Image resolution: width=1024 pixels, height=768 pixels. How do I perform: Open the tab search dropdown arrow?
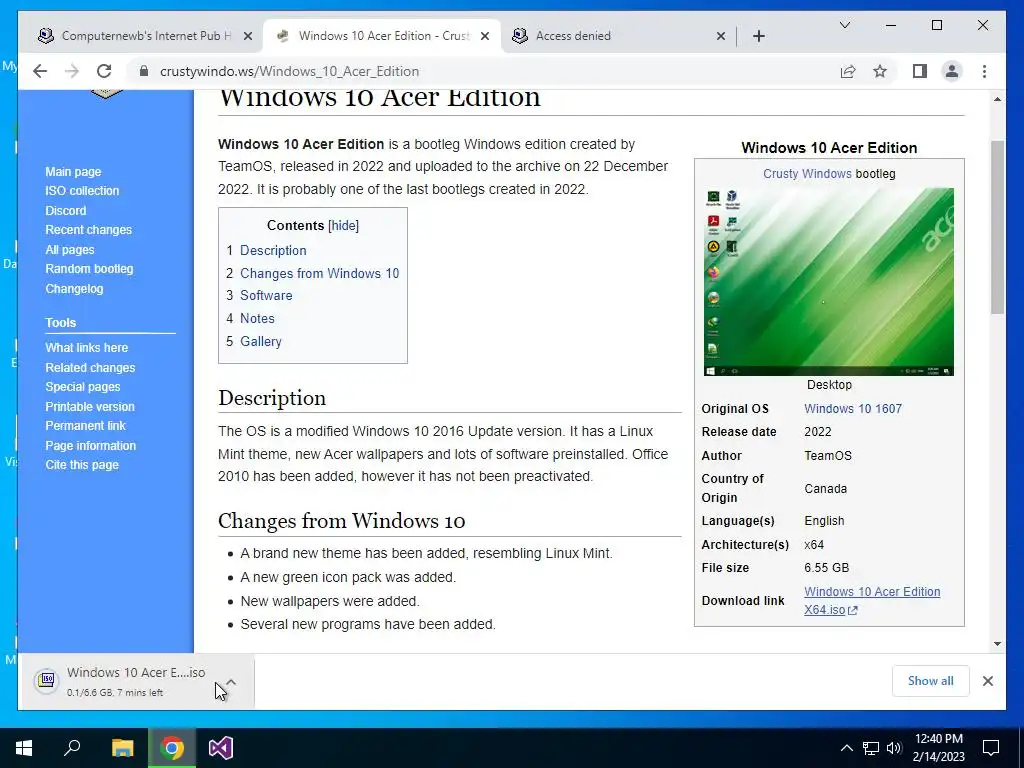pyautogui.click(x=844, y=25)
